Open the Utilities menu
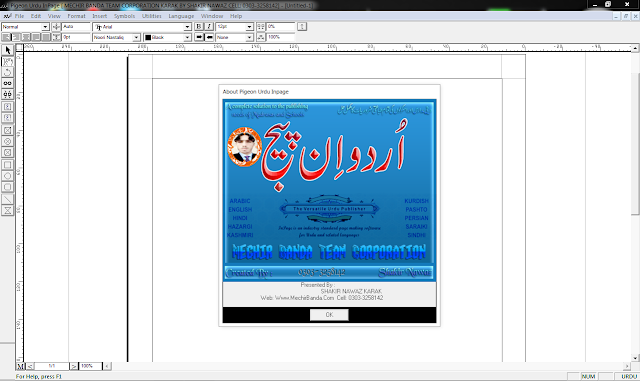The image size is (640, 381). 152,16
